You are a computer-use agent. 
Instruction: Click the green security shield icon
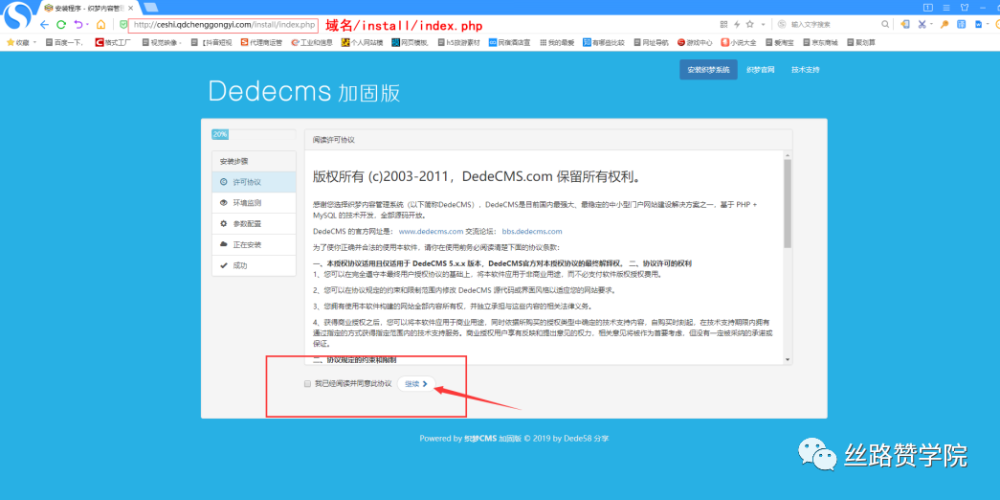click(x=123, y=25)
